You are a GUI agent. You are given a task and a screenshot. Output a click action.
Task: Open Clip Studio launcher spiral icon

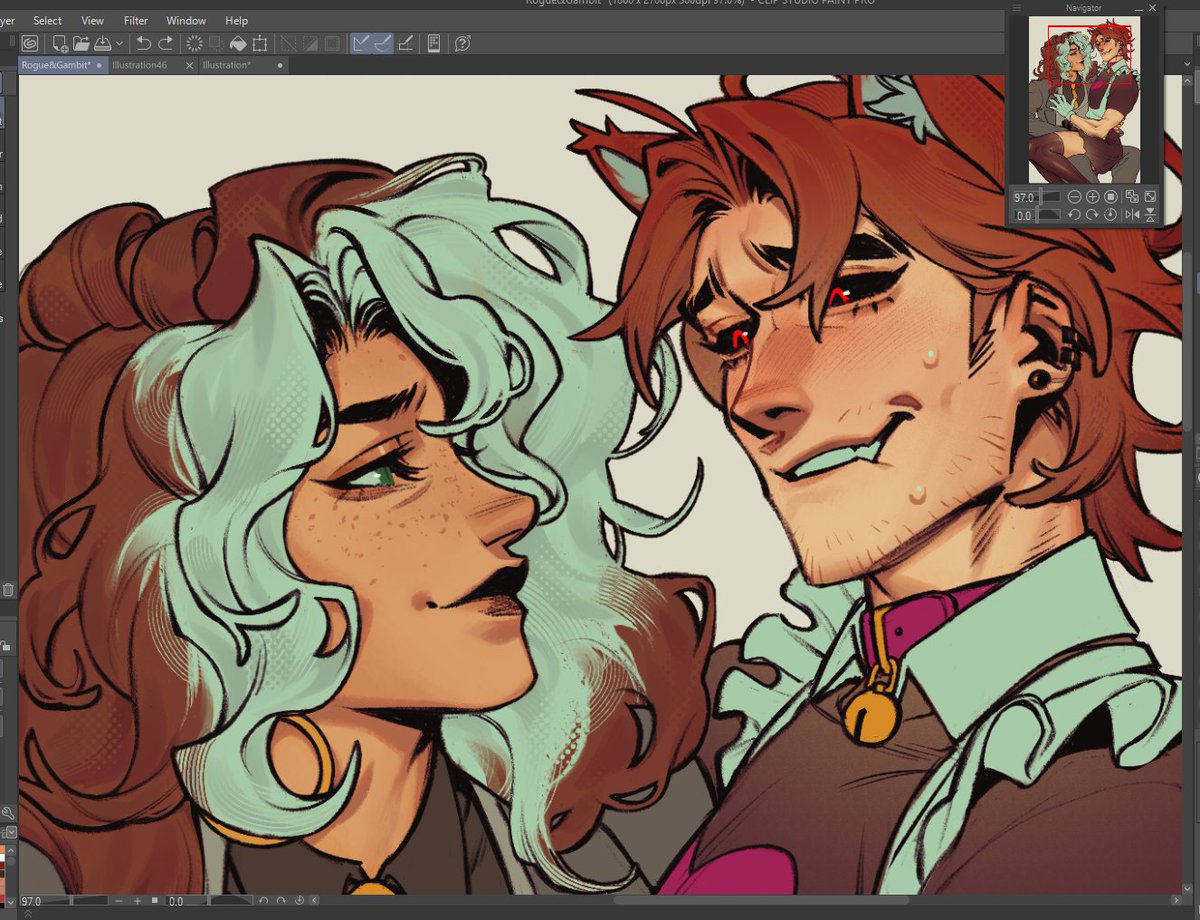30,44
